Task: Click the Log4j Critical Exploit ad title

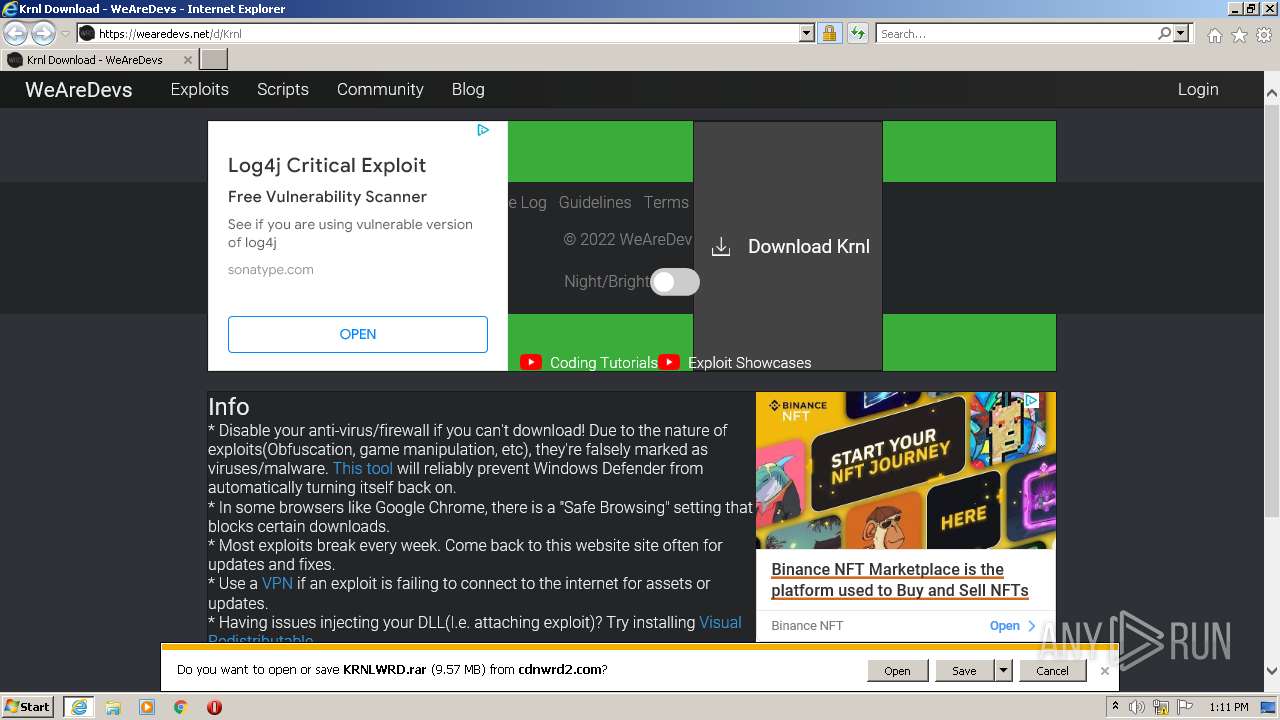Action: pos(327,165)
